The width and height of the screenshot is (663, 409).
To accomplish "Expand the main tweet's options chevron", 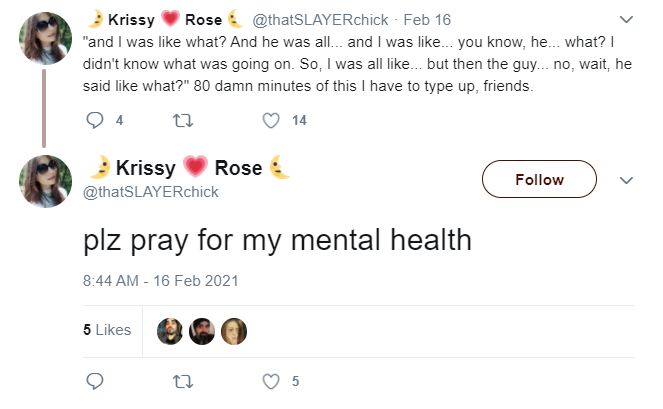I will (626, 180).
